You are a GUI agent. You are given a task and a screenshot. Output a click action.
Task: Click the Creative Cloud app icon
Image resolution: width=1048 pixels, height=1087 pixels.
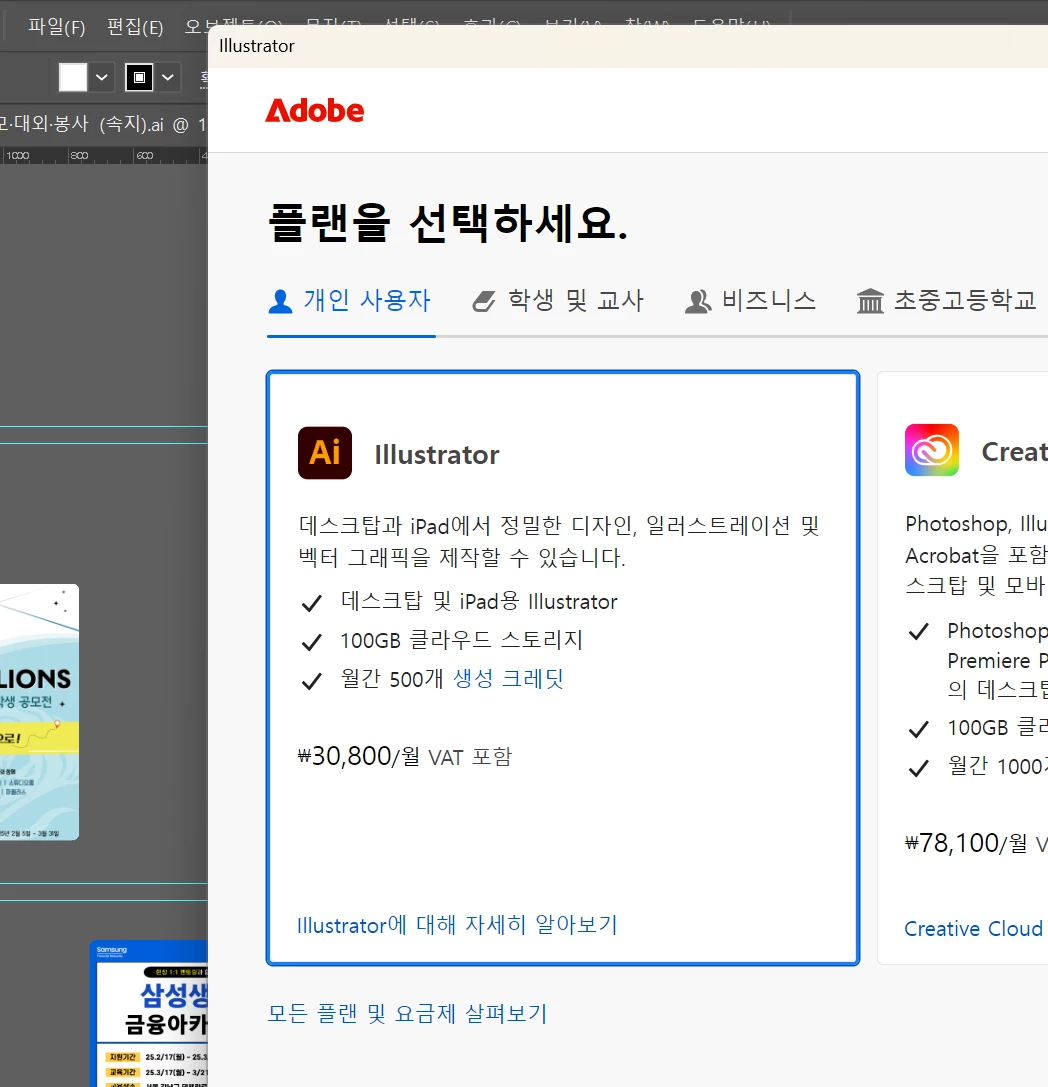tap(932, 450)
